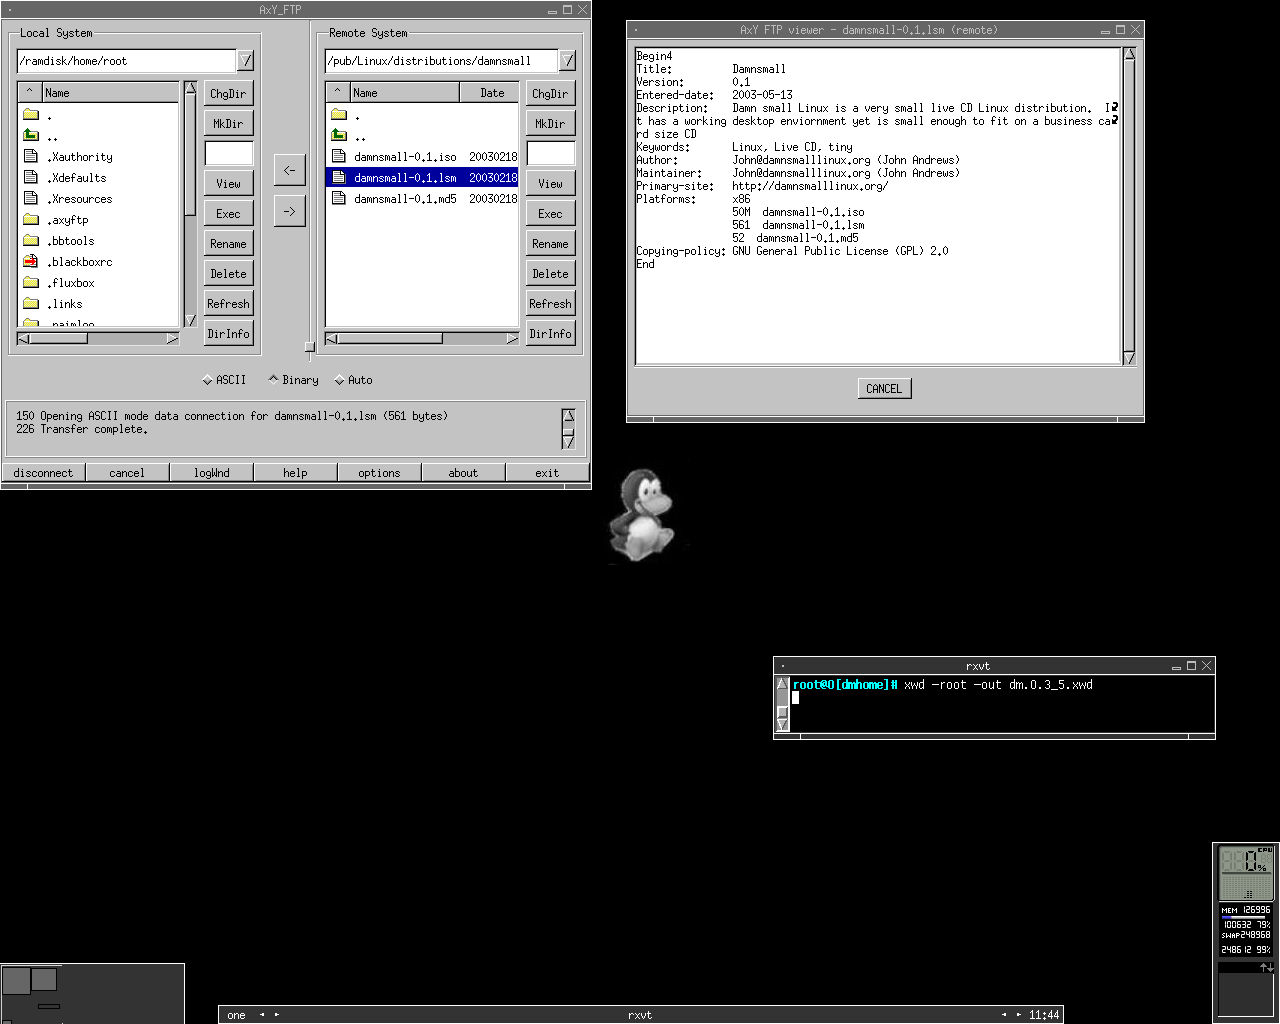The width and height of the screenshot is (1280, 1024).
Task: Open logWnd from the bottom bar
Action: coord(211,473)
